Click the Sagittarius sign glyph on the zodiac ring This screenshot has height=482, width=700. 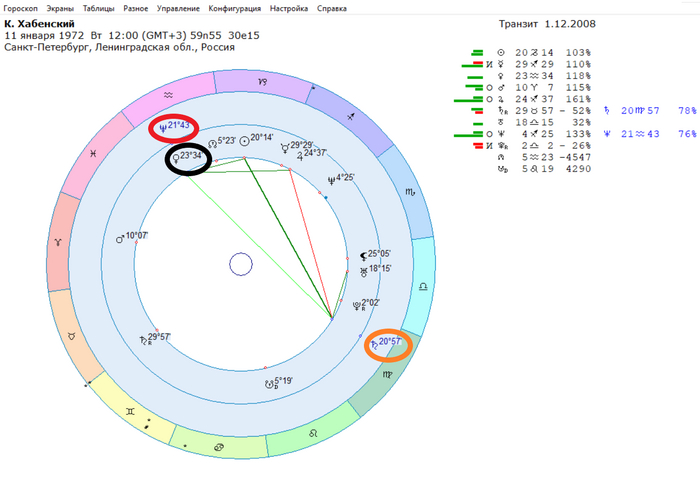[x=351, y=116]
